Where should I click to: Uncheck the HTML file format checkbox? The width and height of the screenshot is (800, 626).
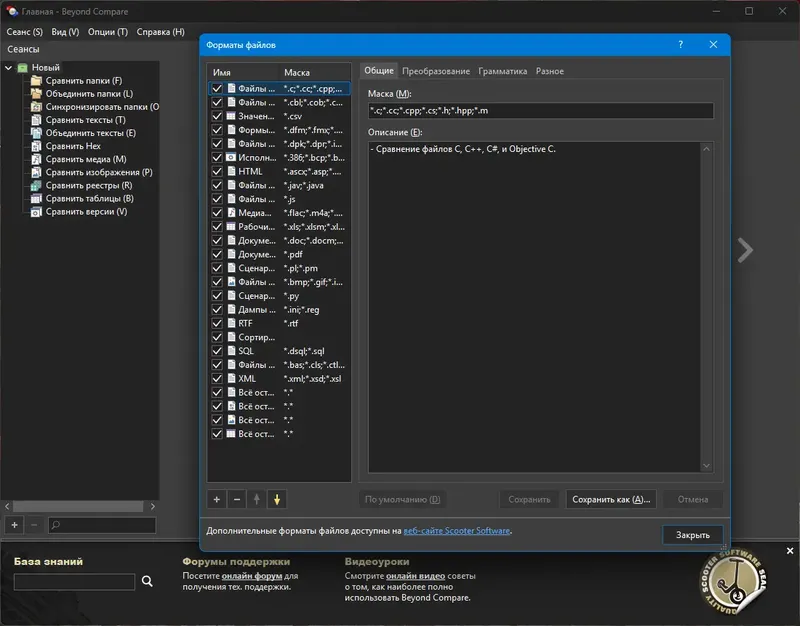pyautogui.click(x=217, y=171)
